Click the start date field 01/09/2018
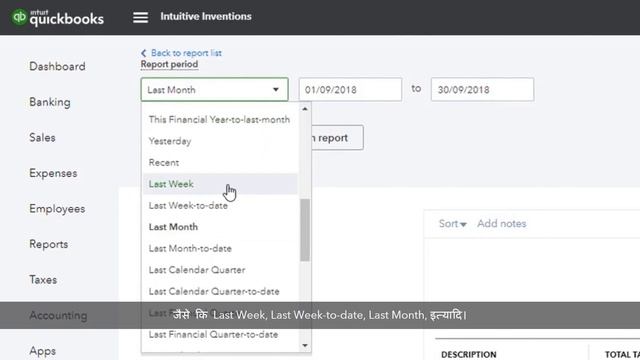 (350, 89)
